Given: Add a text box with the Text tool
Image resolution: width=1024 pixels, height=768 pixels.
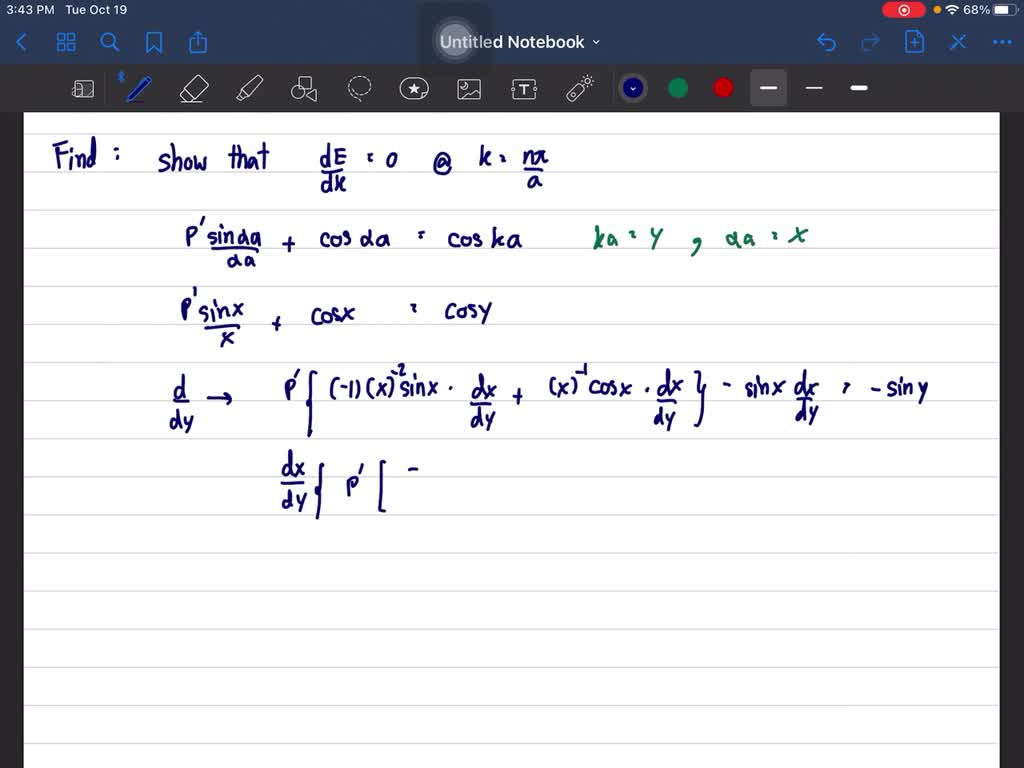Looking at the screenshot, I should 524,88.
